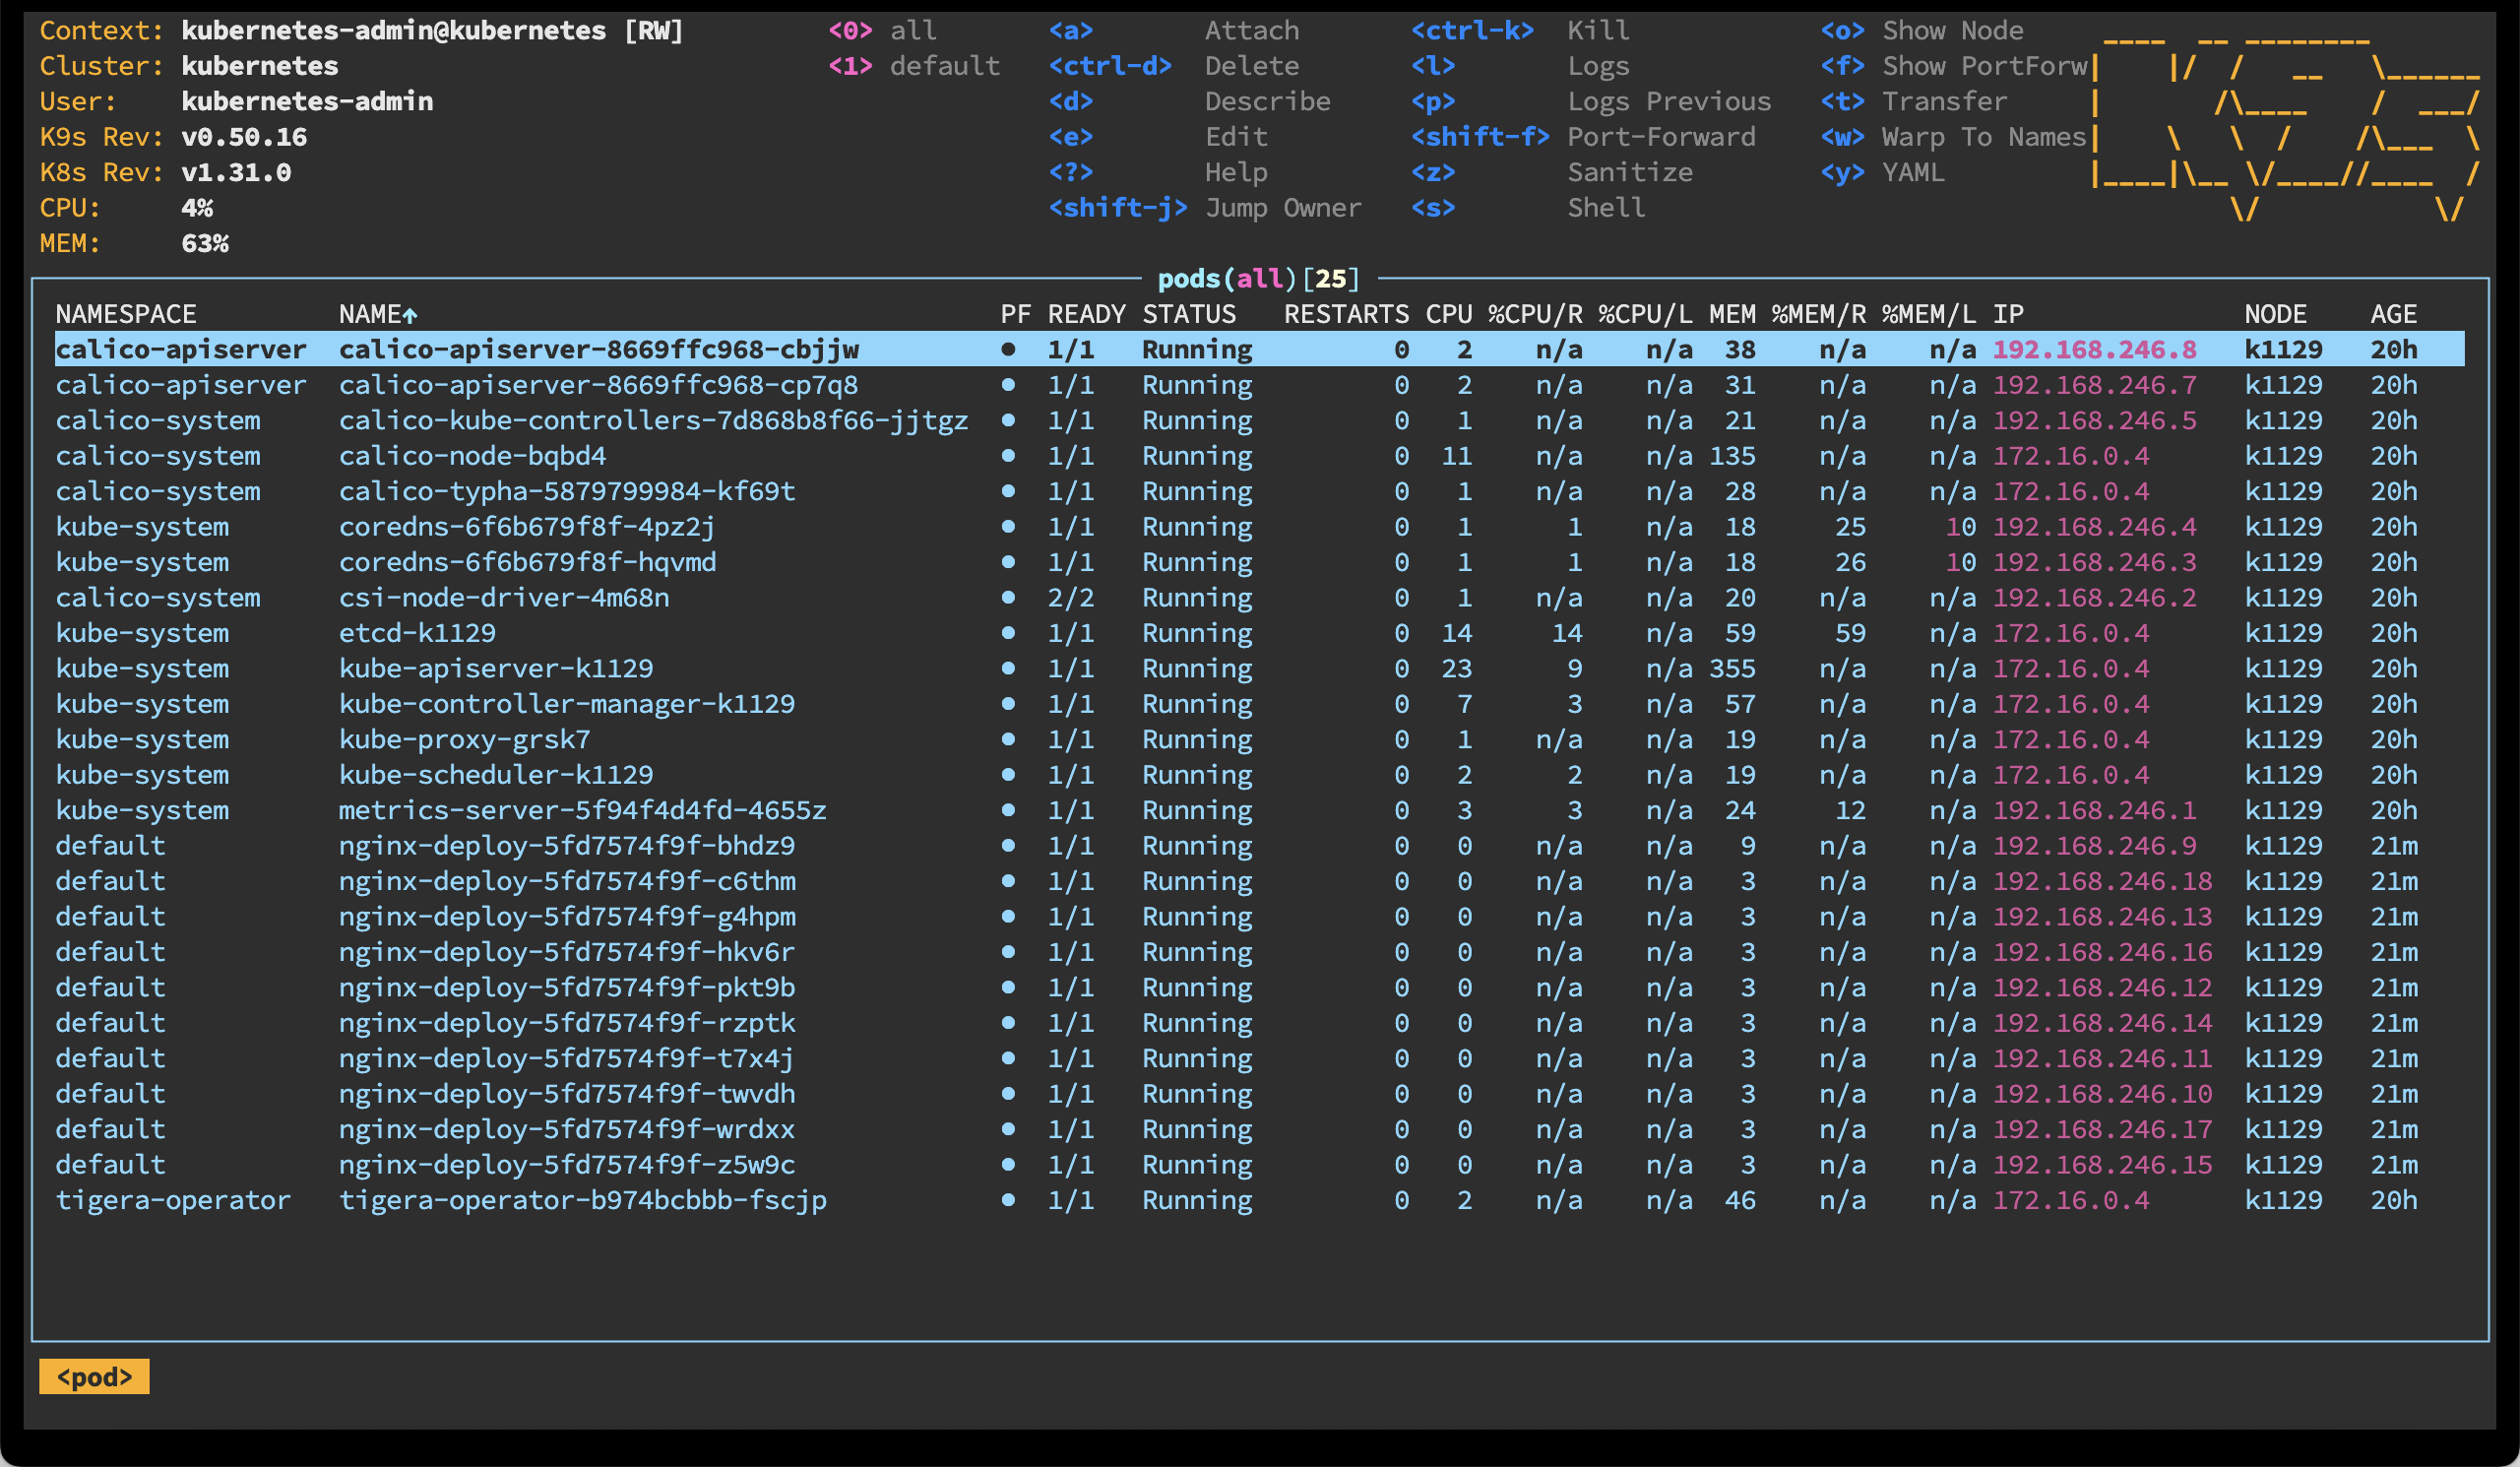Select the nginx-deploy-5fd7574f9f-c6thm pod
This screenshot has height=1467, width=2520.
coord(567,882)
